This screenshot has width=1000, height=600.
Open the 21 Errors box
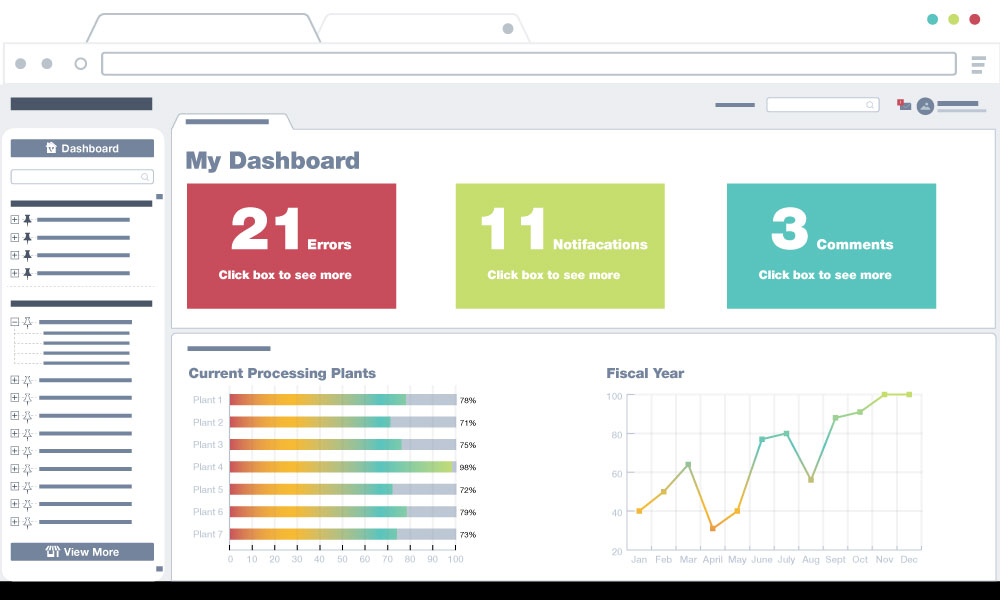tap(291, 246)
